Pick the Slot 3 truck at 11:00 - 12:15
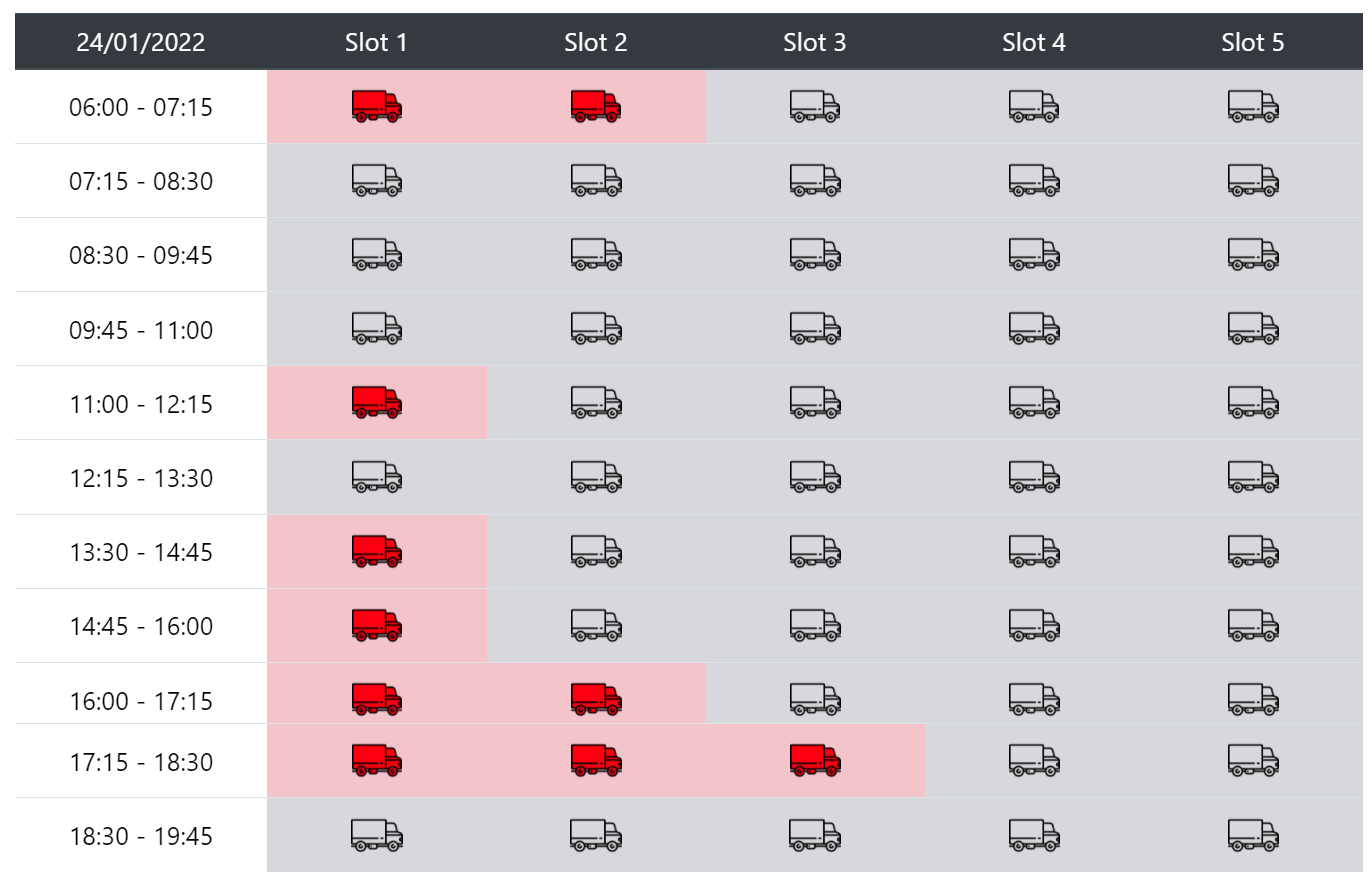1372x881 pixels. [x=815, y=403]
